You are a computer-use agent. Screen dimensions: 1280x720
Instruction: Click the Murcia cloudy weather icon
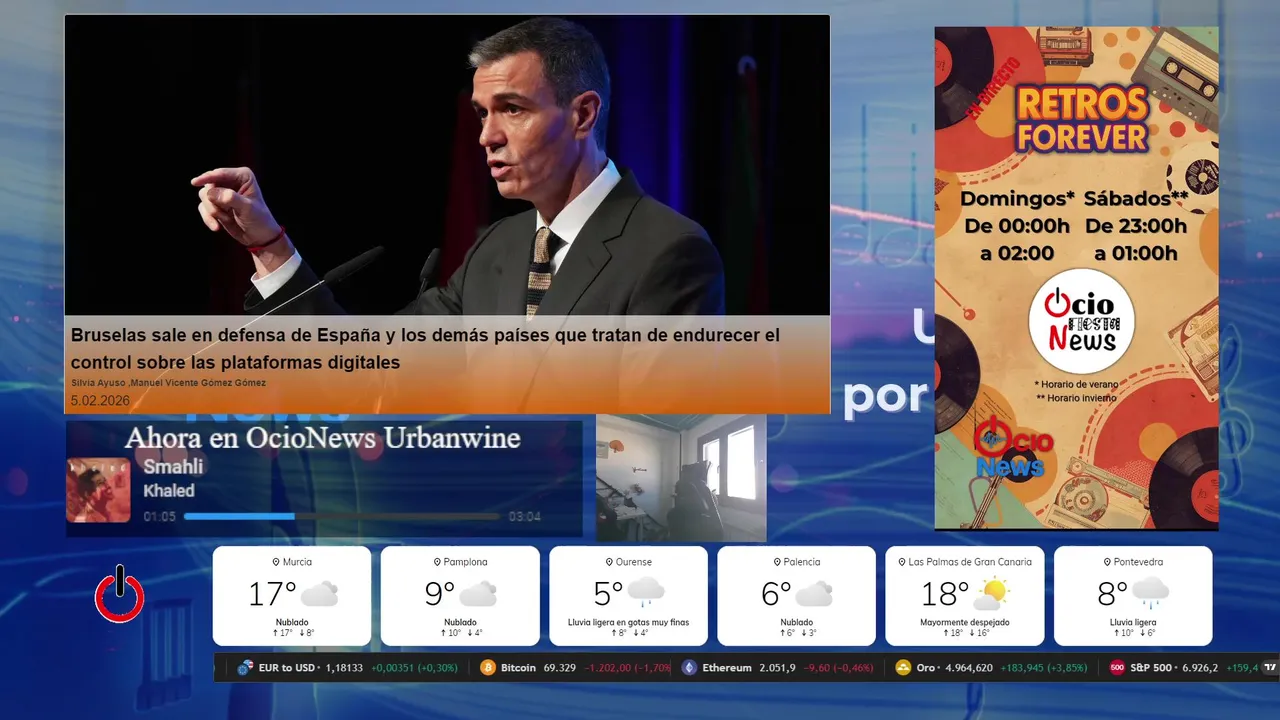319,594
